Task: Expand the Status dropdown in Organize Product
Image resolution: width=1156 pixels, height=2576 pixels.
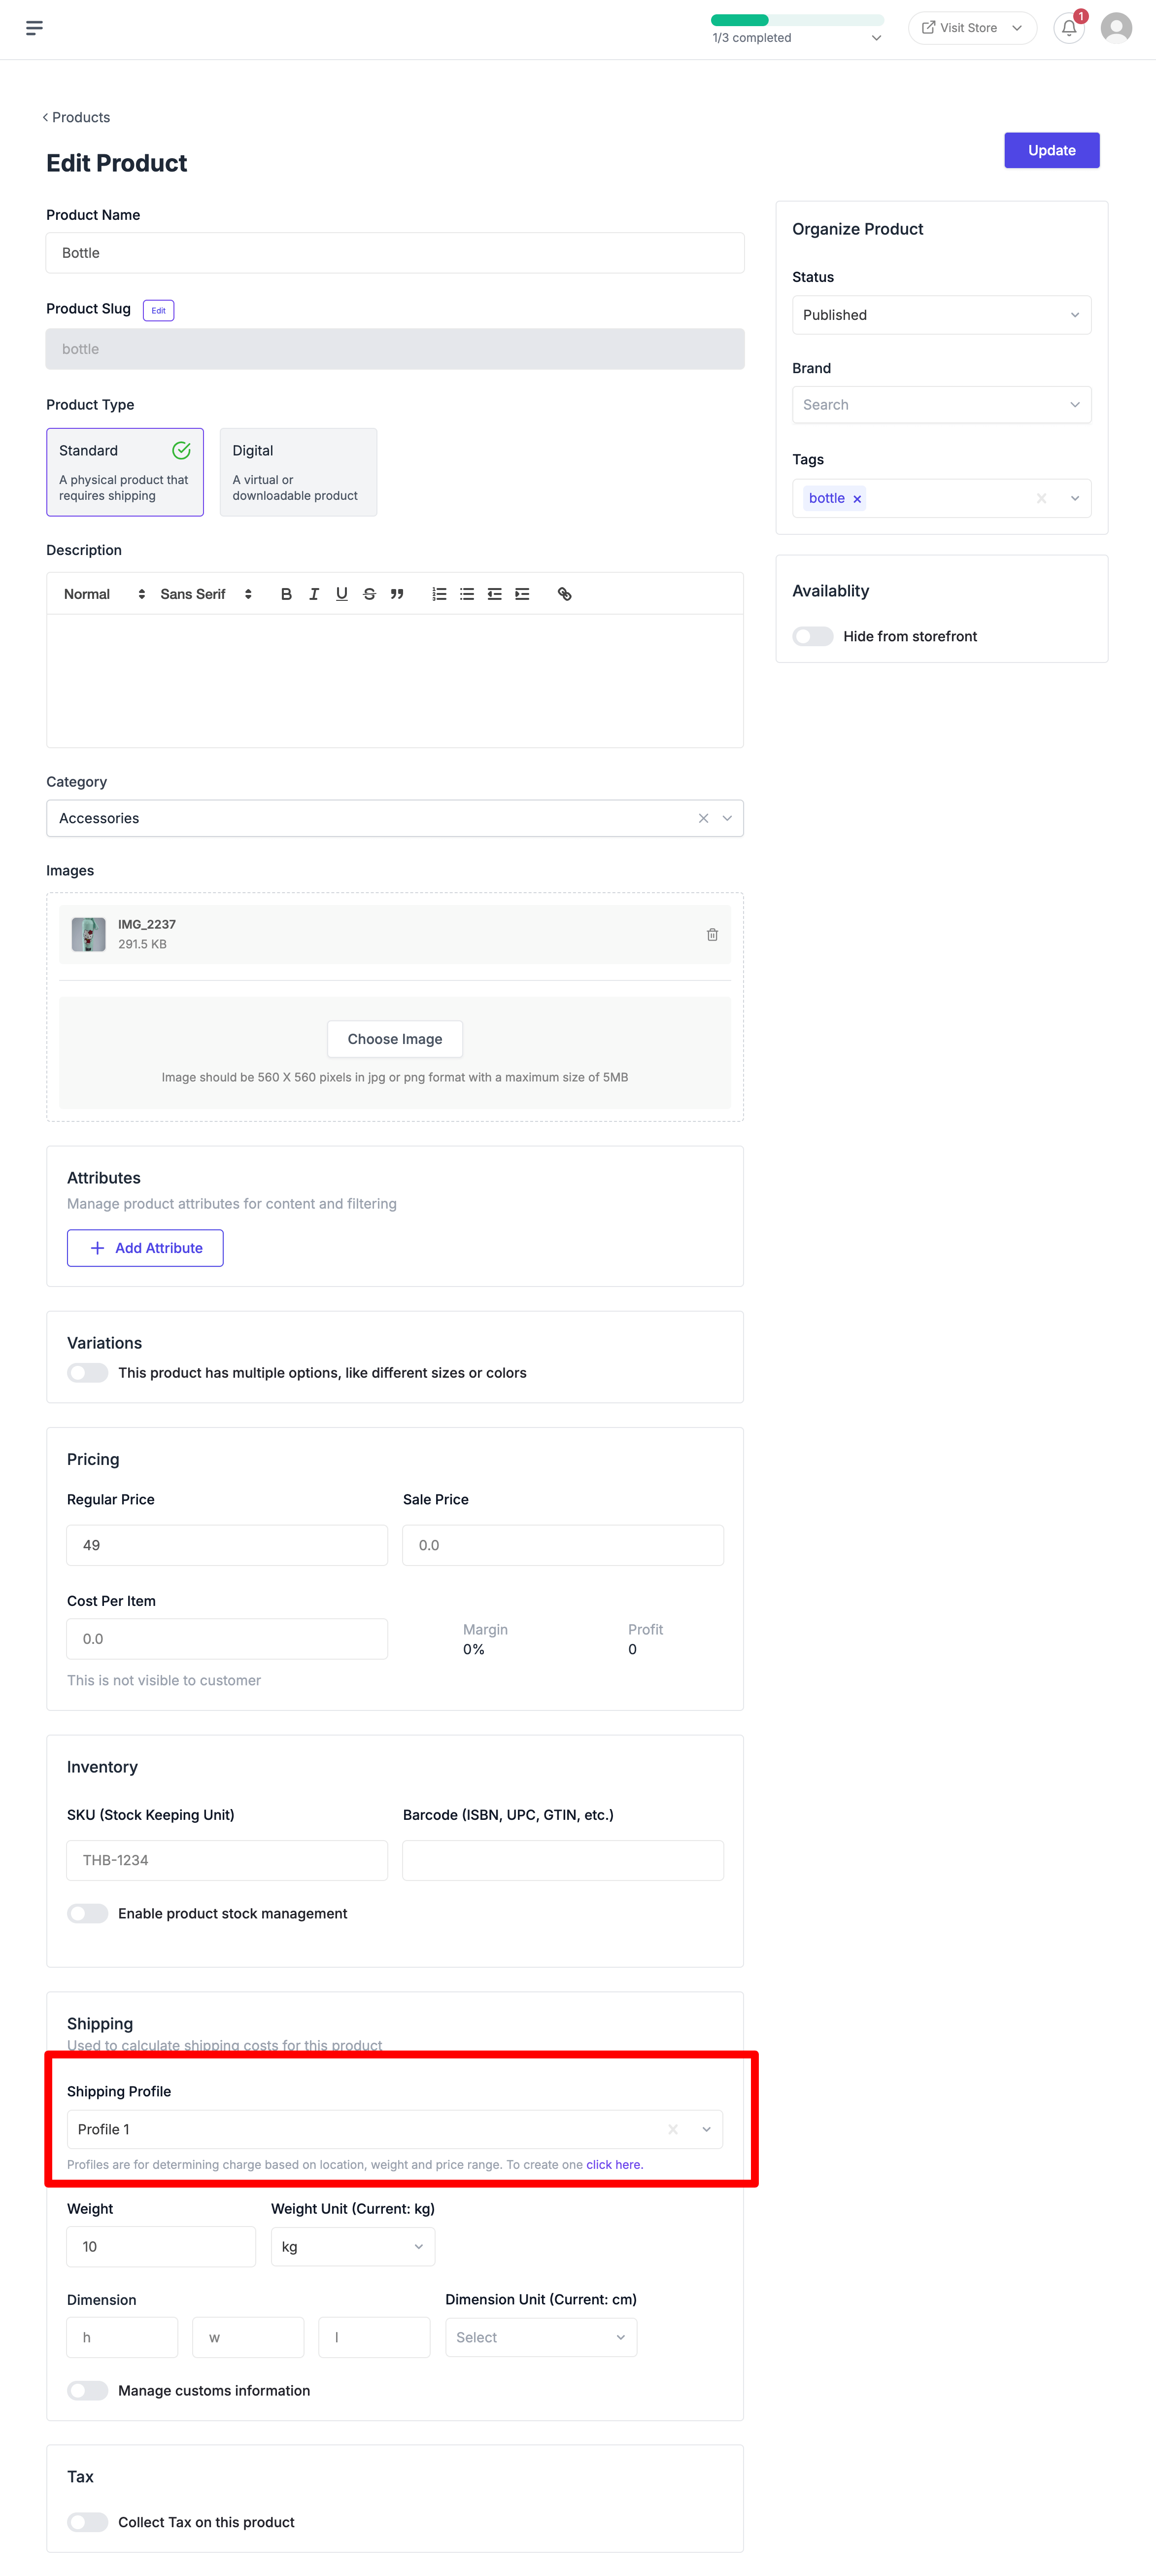Action: (x=938, y=314)
